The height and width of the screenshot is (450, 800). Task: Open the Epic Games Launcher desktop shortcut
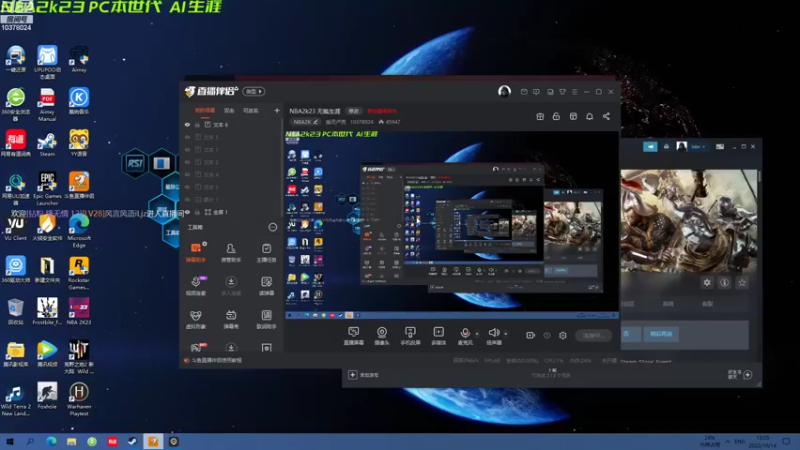(47, 188)
